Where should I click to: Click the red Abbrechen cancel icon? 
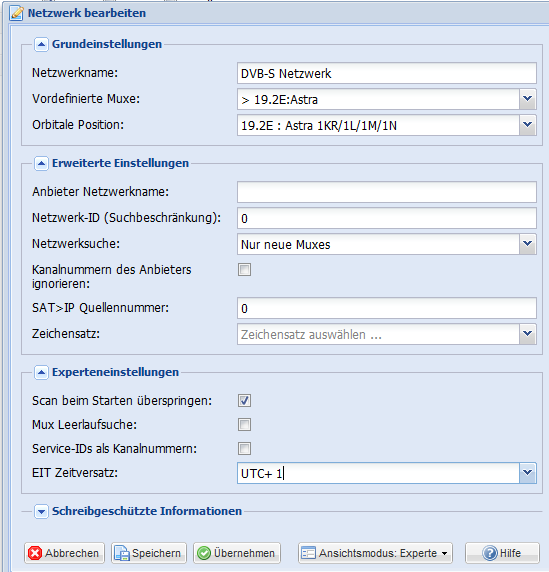click(35, 553)
